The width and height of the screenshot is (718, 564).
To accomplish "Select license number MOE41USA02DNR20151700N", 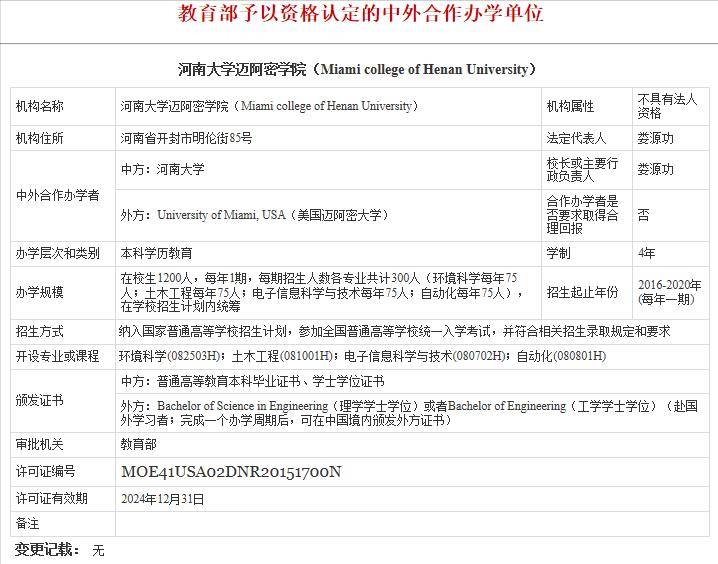I will click(231, 472).
